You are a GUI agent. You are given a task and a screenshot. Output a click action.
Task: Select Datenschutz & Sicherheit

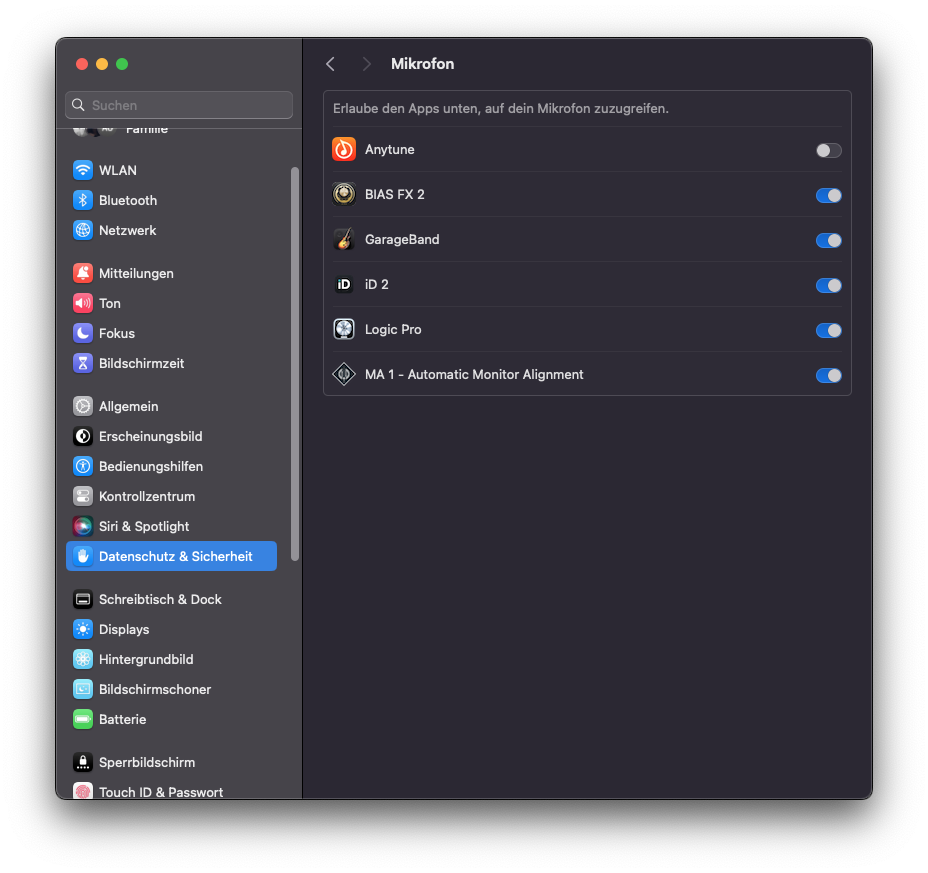pos(172,556)
